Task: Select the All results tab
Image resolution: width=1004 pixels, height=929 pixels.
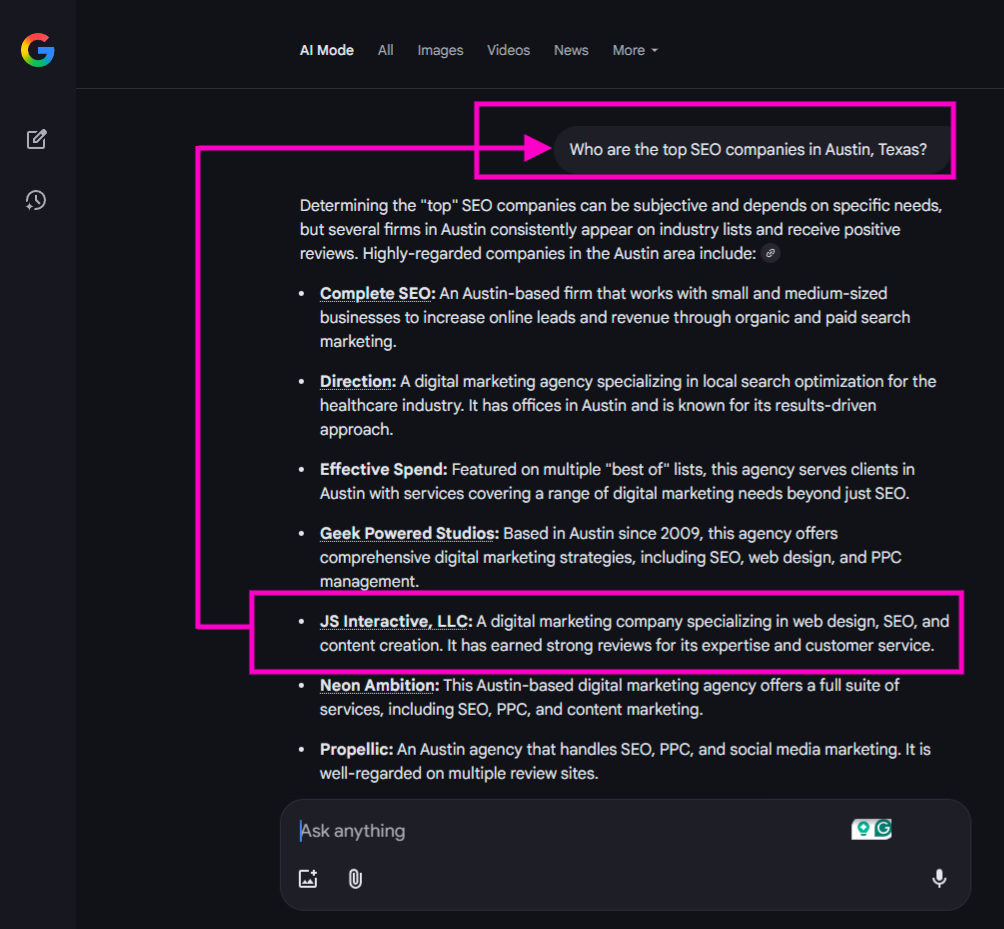Action: coord(385,50)
